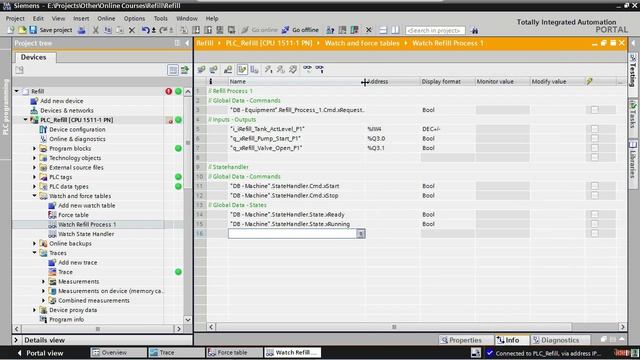Click the Undo arrow icon
Screen dimensions: 640x360
coord(145,30)
